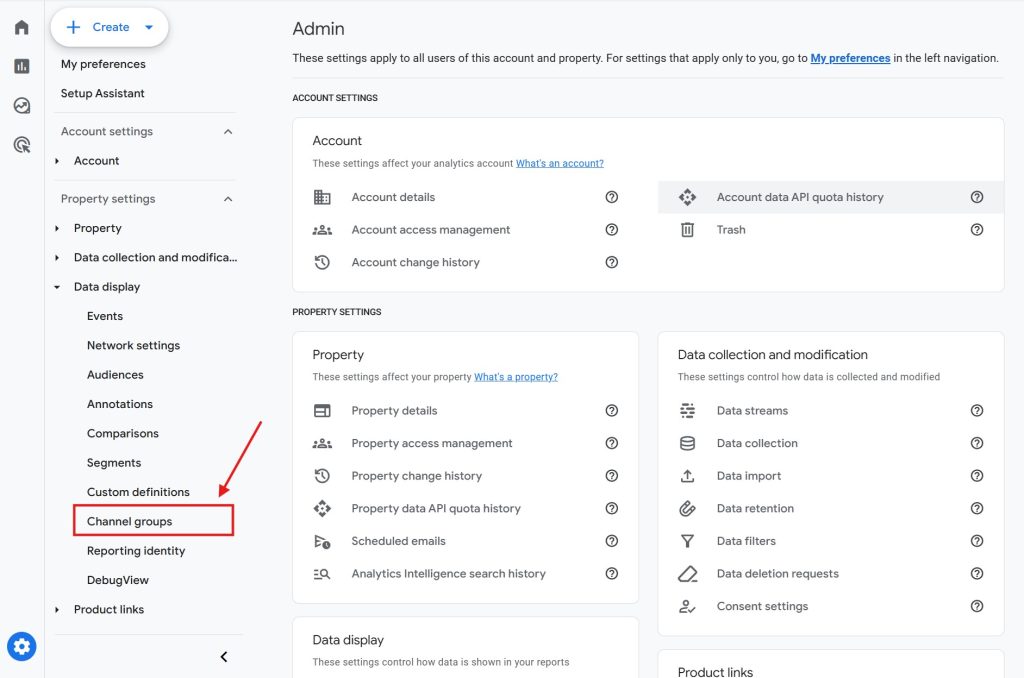The height and width of the screenshot is (678, 1024).
Task: Collapse the Data display tree arrow
Action: pos(57,287)
